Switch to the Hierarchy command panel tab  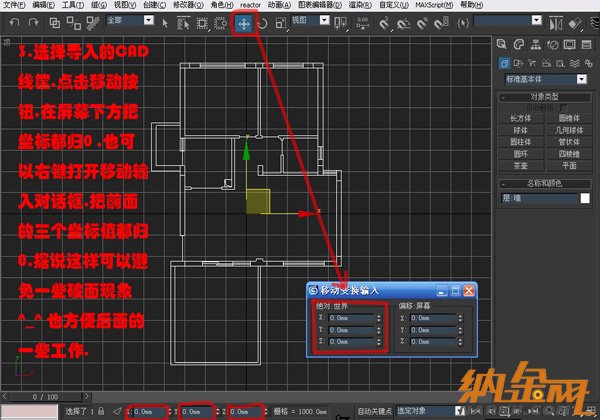coord(536,44)
